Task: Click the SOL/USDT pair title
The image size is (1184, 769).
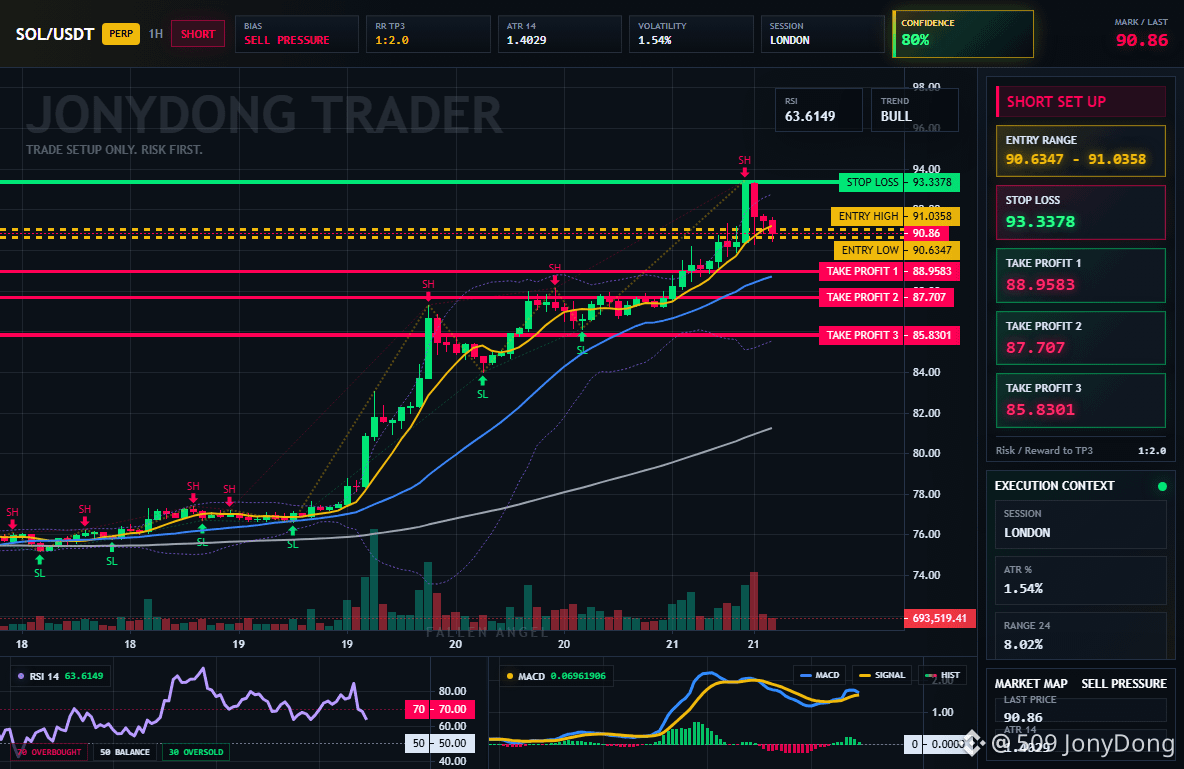Action: pyautogui.click(x=54, y=34)
